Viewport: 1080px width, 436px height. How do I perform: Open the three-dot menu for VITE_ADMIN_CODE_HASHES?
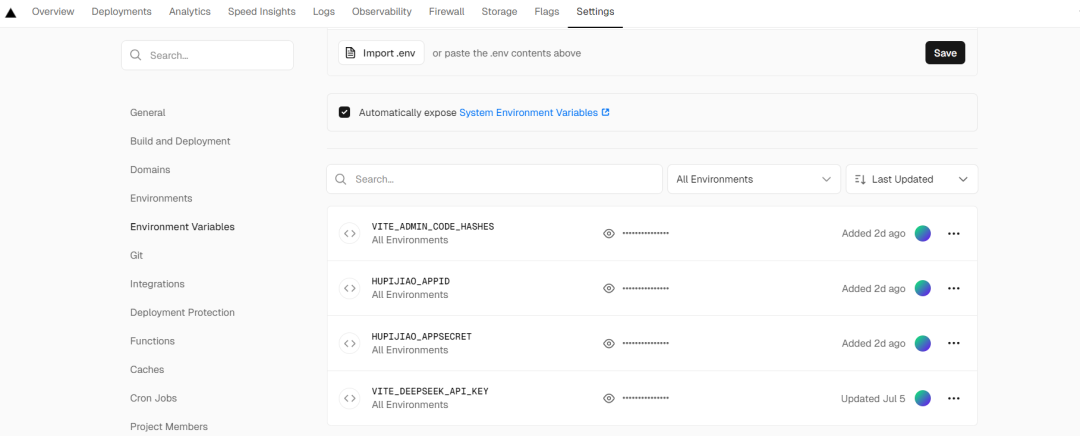tap(954, 233)
